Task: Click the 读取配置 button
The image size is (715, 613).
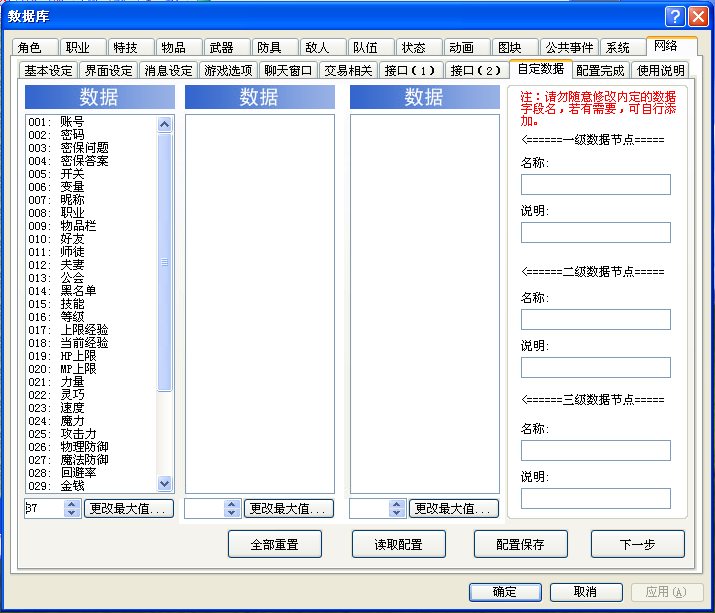Action: click(x=399, y=544)
